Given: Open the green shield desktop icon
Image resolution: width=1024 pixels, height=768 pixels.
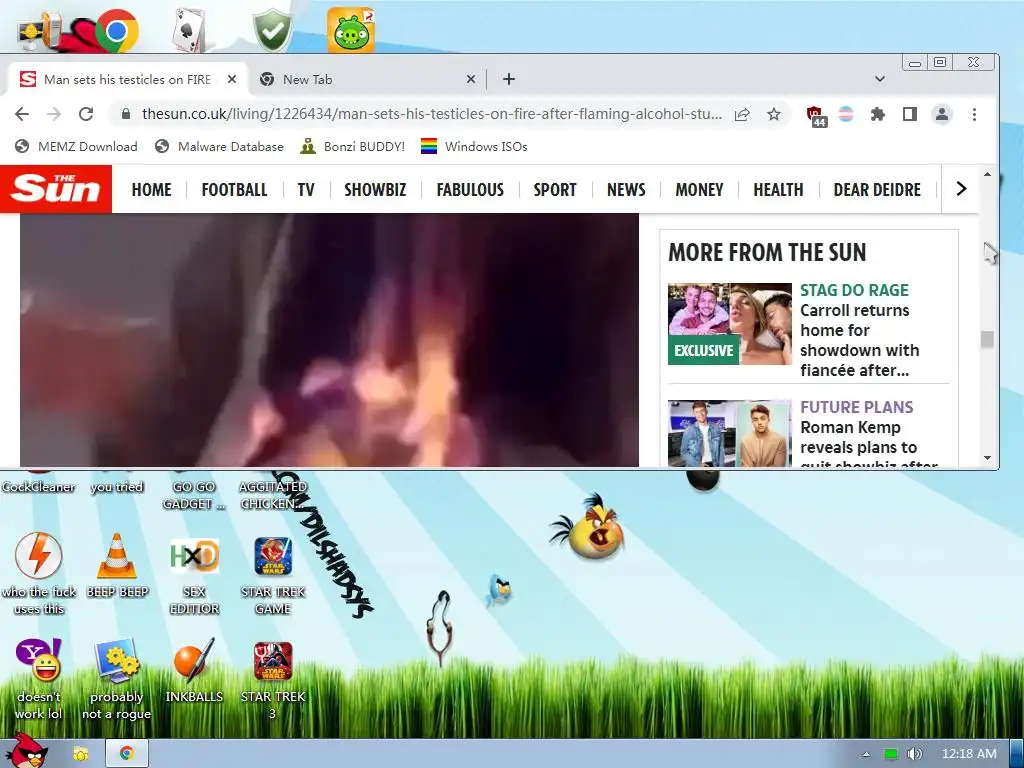Looking at the screenshot, I should coord(272,30).
